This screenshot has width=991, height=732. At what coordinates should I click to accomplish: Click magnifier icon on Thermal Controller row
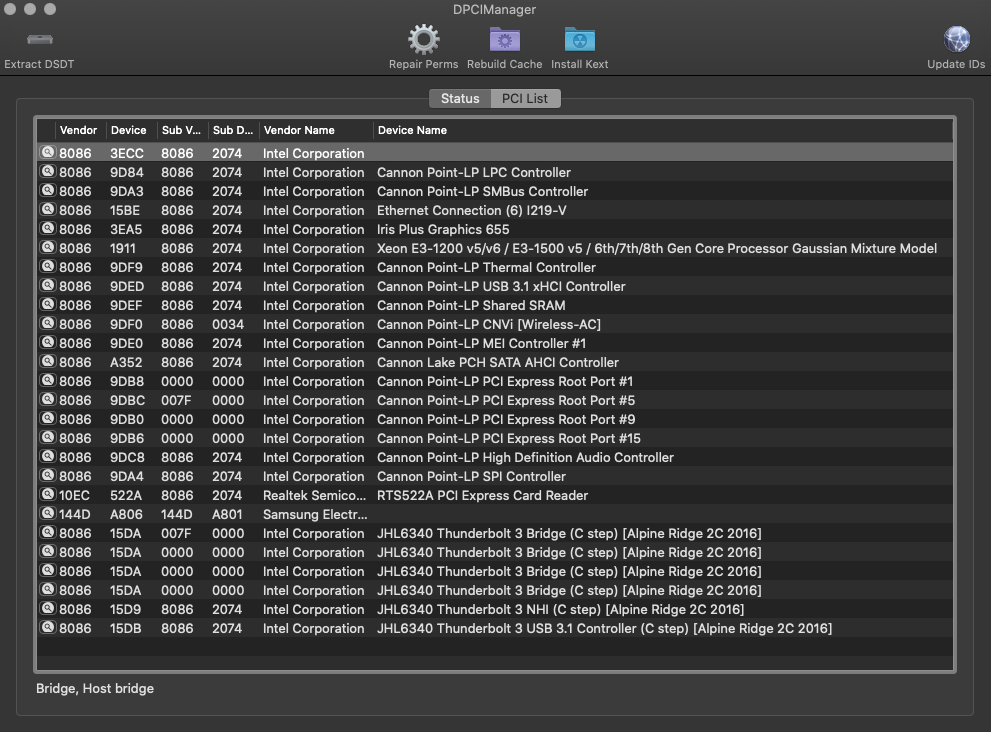pyautogui.click(x=47, y=266)
